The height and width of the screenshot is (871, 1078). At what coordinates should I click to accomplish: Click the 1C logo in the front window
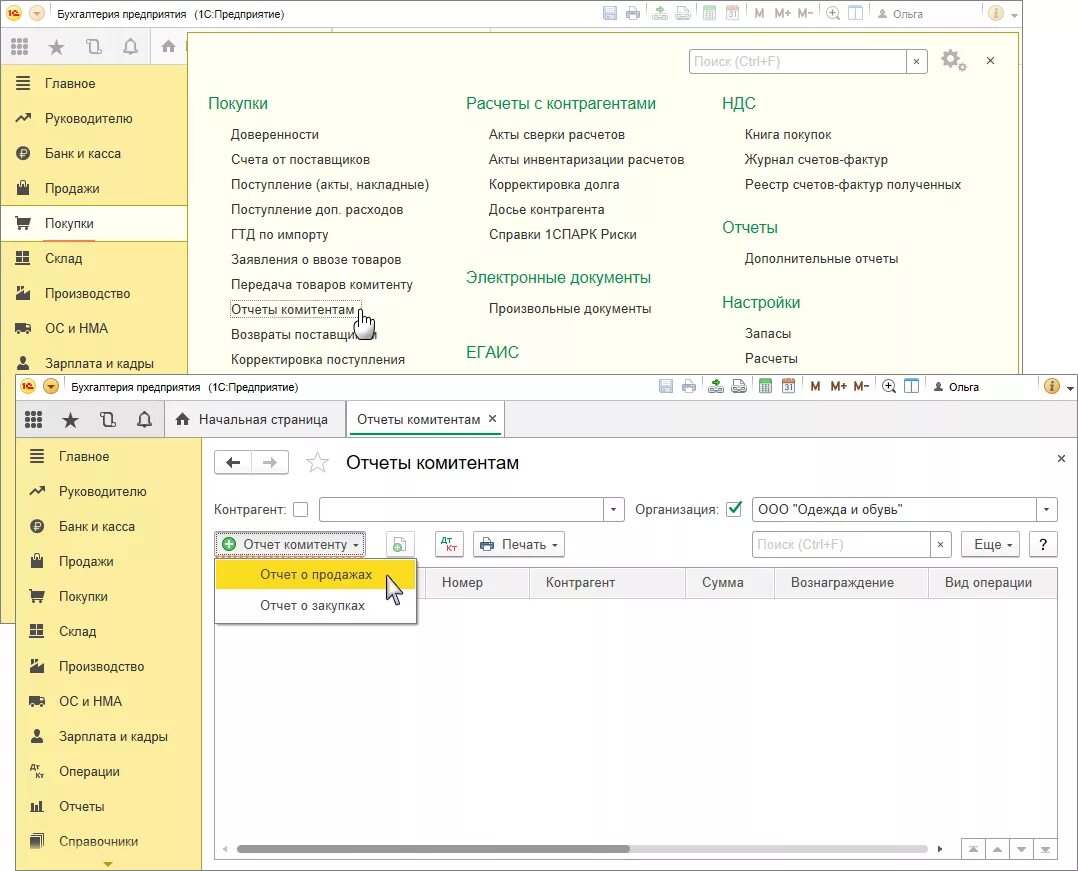[x=28, y=386]
